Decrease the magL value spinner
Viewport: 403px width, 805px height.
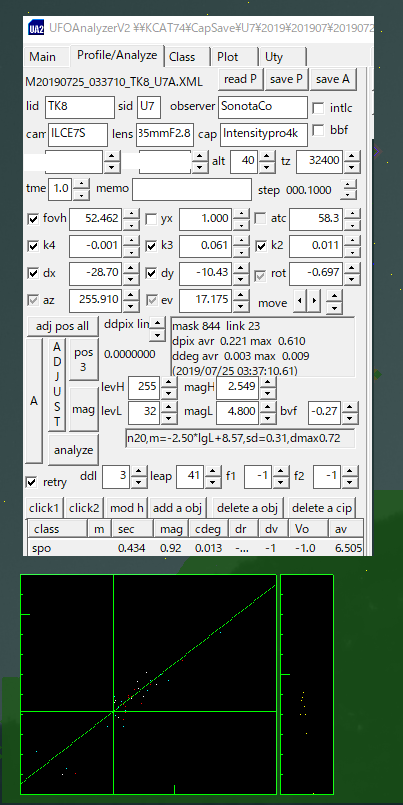tap(267, 418)
